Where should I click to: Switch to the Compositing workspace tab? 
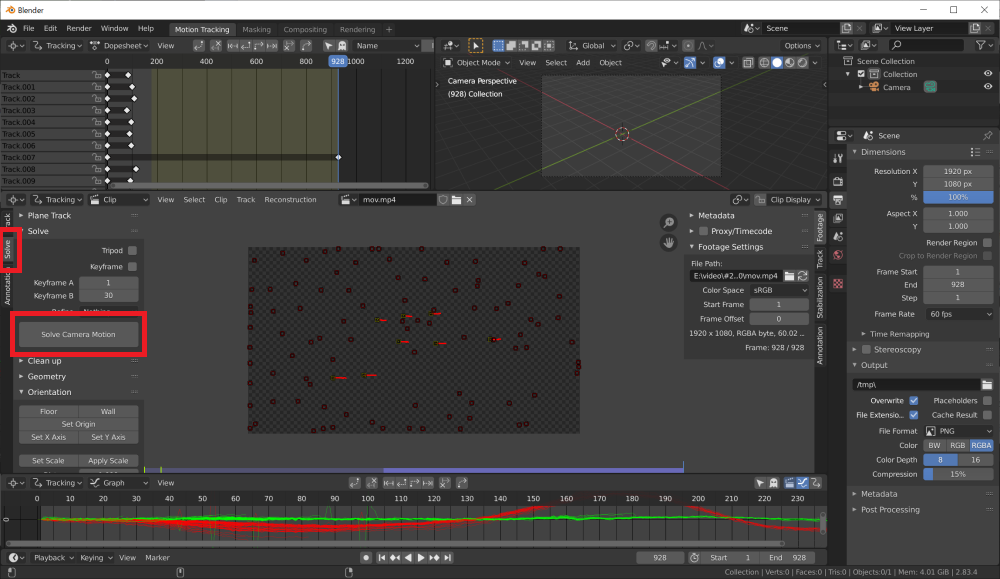tap(305, 29)
